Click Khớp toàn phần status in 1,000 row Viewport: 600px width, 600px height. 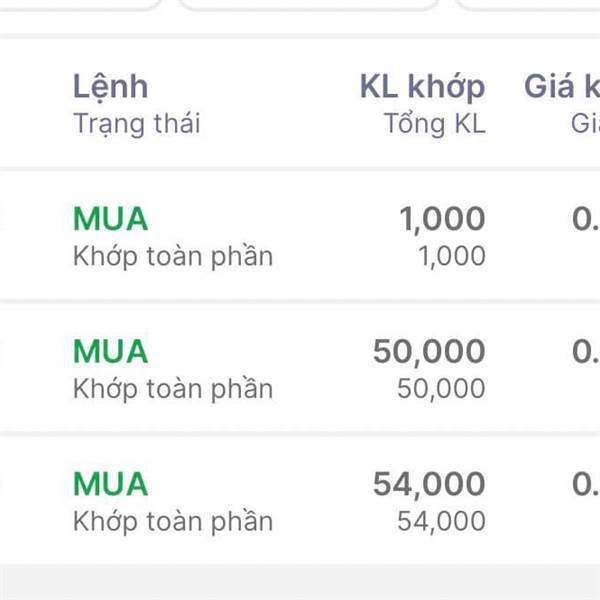pyautogui.click(x=173, y=257)
